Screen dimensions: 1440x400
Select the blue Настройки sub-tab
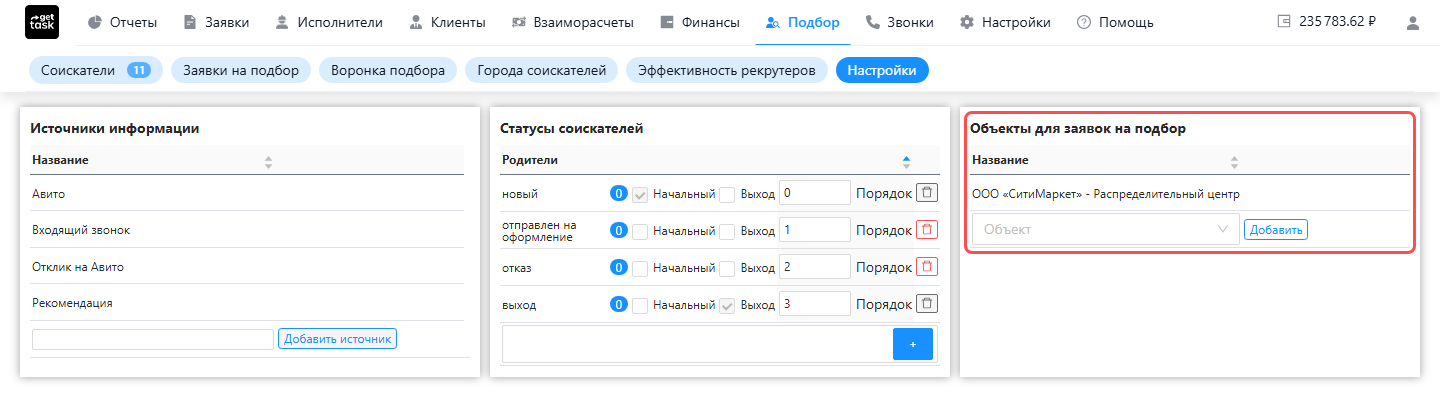(x=882, y=70)
